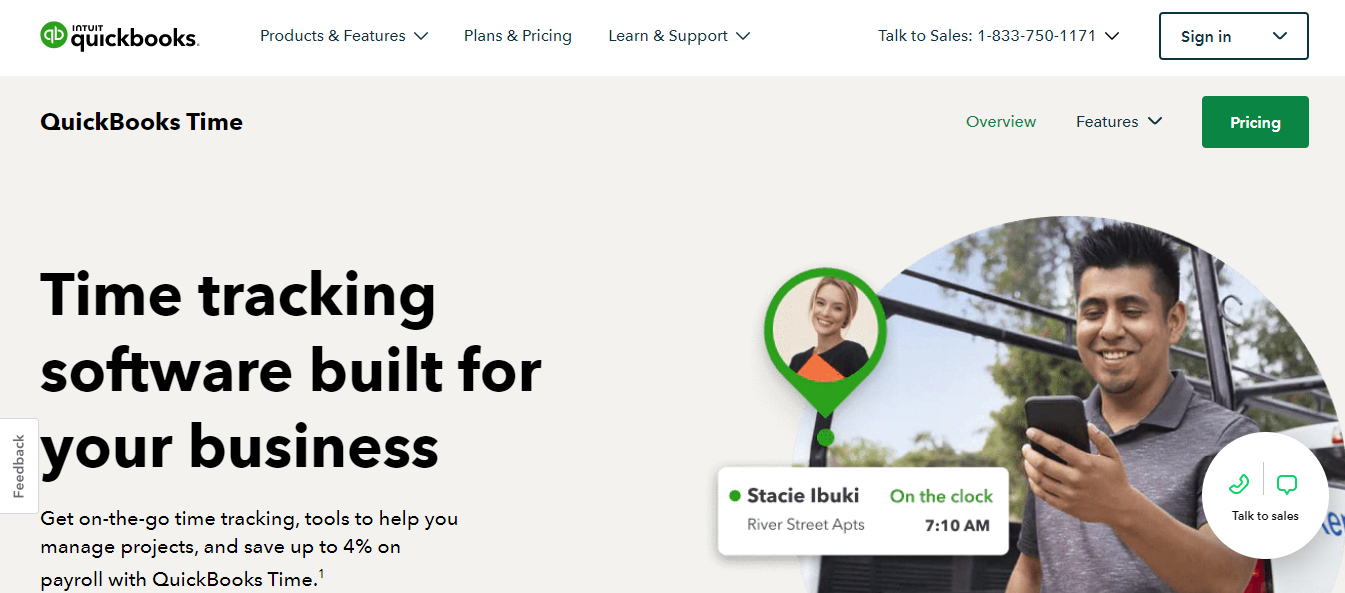Viewport: 1345px width, 593px height.
Task: Open the Learn & Support dropdown
Action: 679,36
